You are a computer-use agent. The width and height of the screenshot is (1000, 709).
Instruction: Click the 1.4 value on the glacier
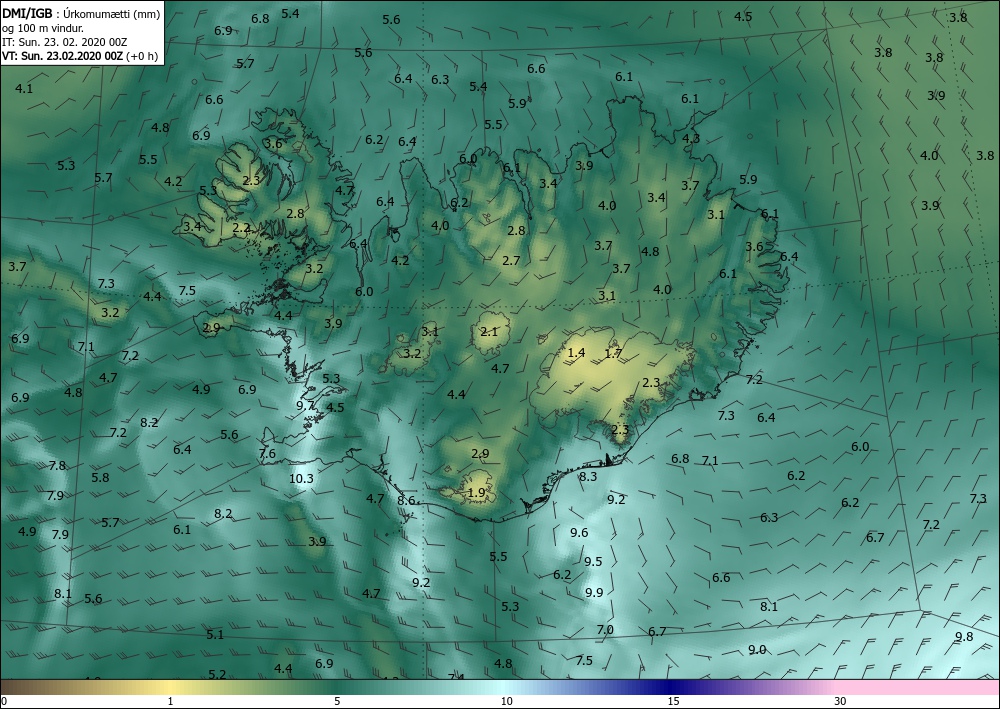pos(576,353)
